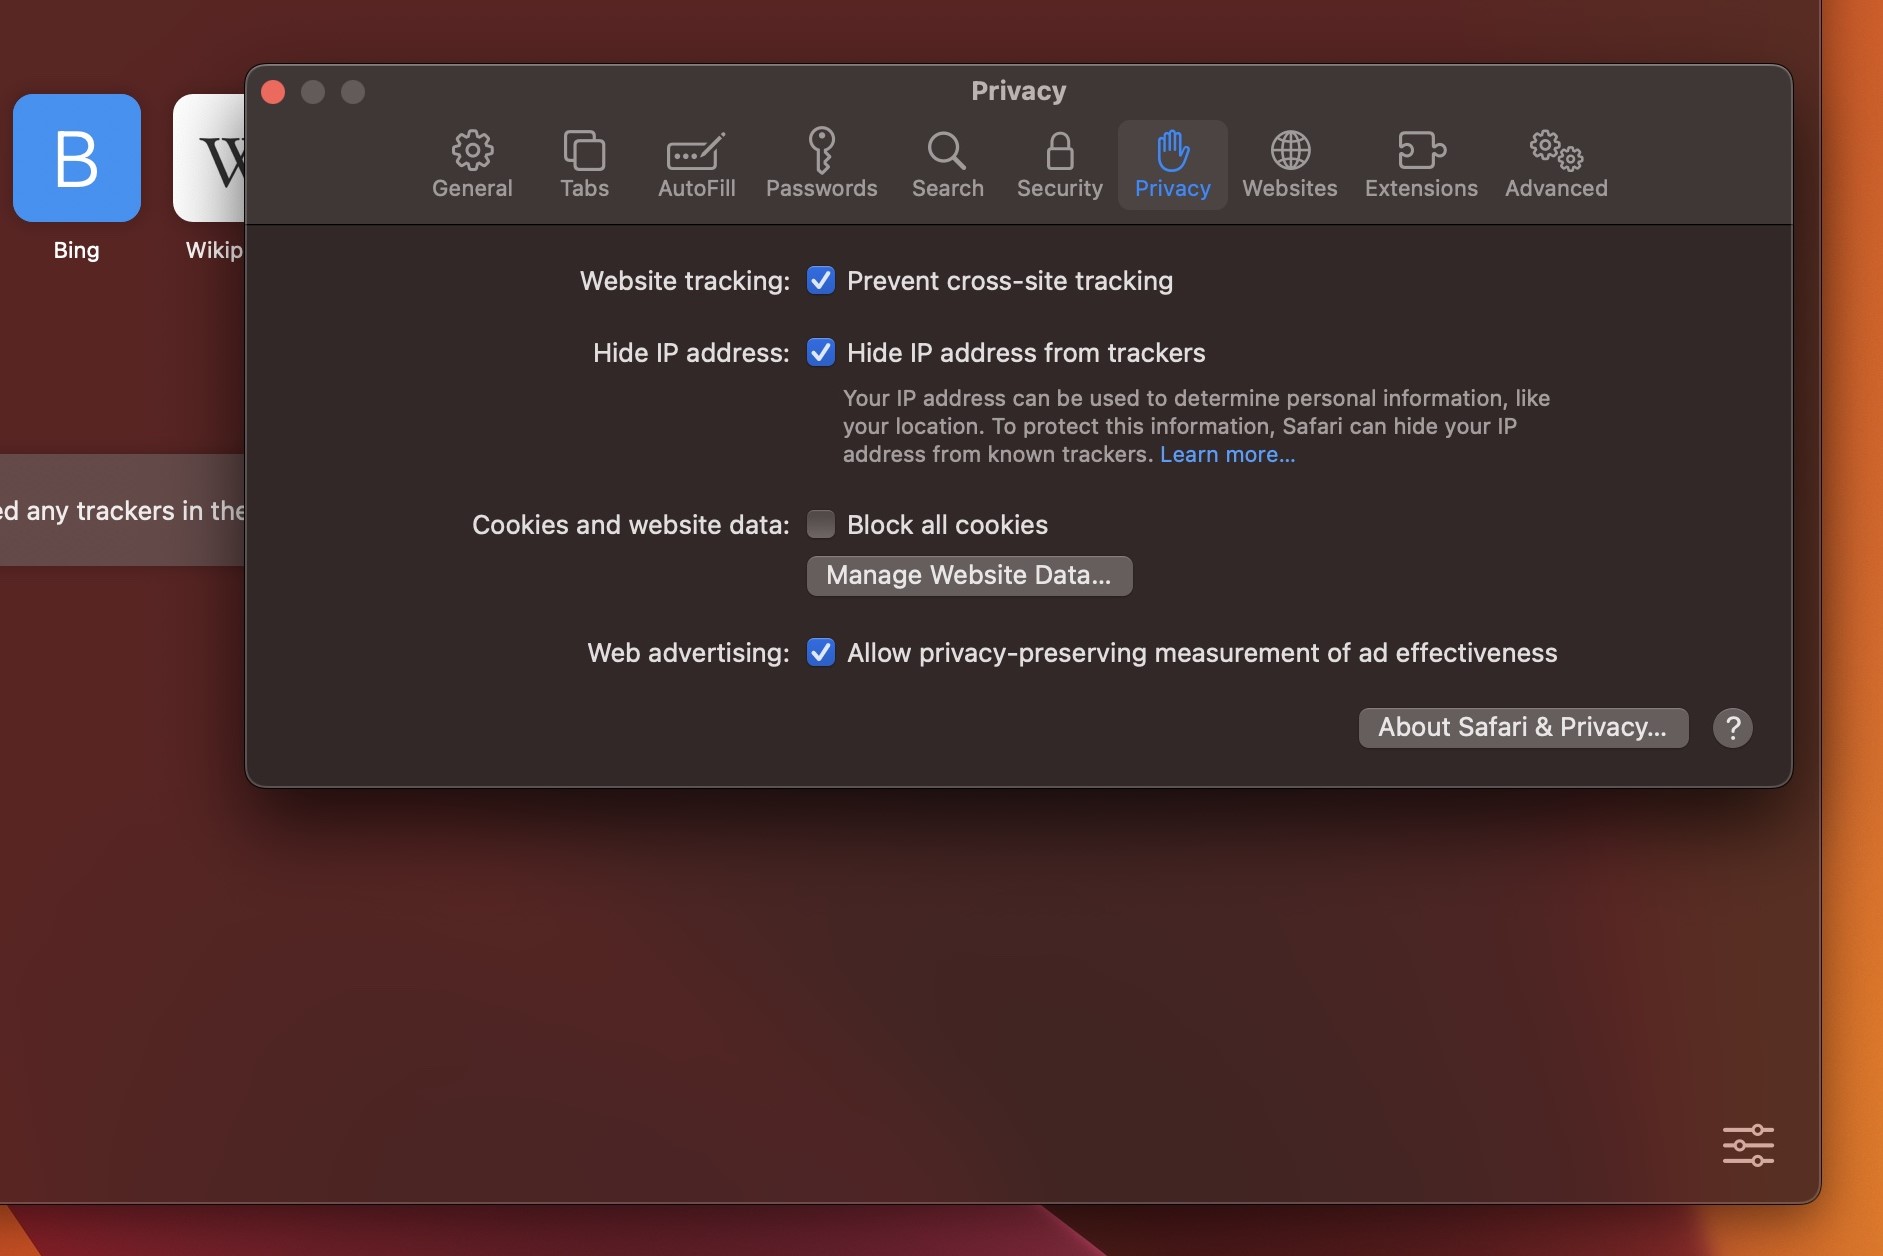Select the Websites globe icon

[x=1289, y=164]
